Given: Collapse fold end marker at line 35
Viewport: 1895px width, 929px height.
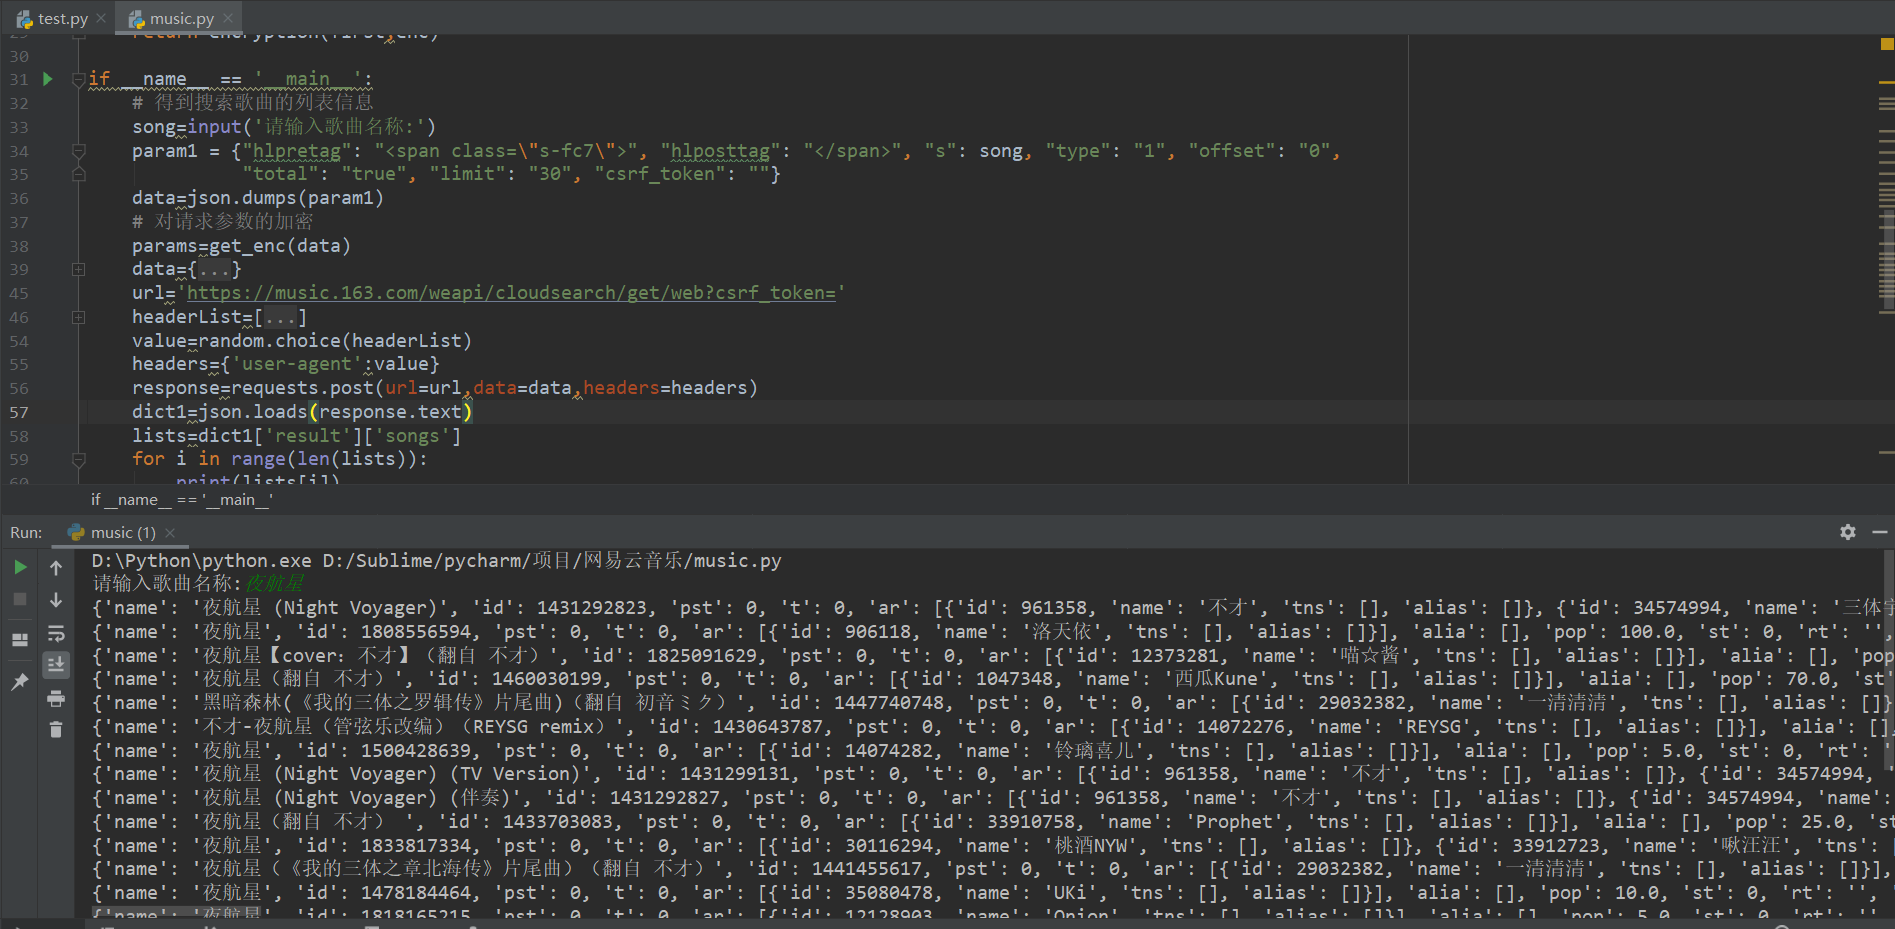Looking at the screenshot, I should (79, 174).
